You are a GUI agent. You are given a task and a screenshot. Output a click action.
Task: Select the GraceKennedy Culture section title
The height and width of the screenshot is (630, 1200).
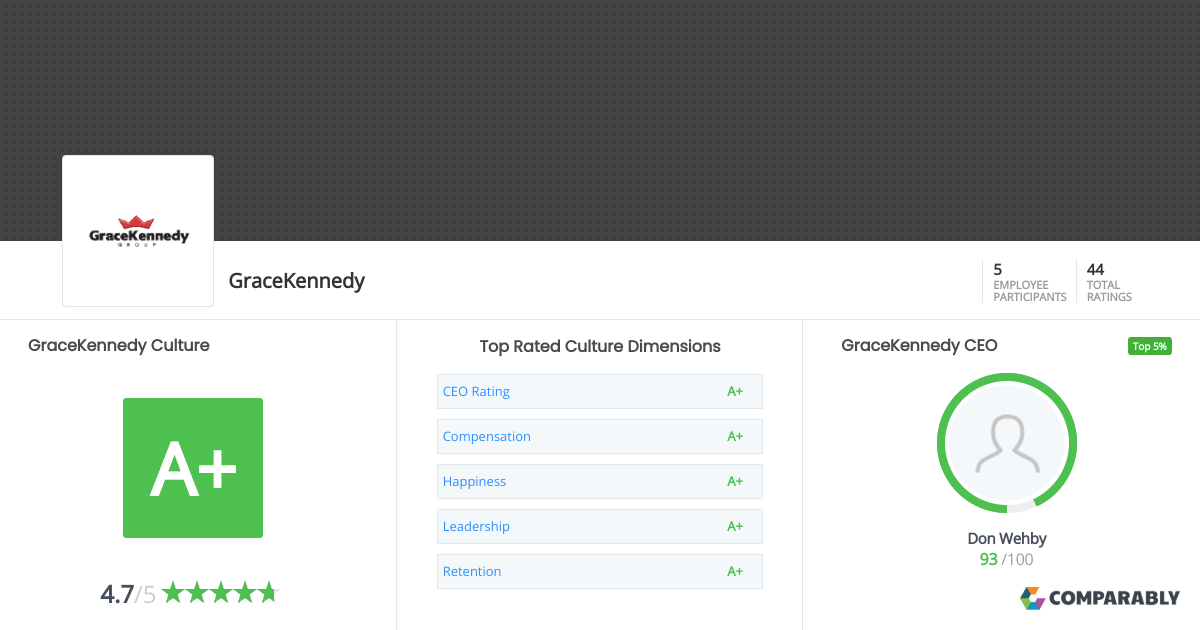click(x=118, y=345)
